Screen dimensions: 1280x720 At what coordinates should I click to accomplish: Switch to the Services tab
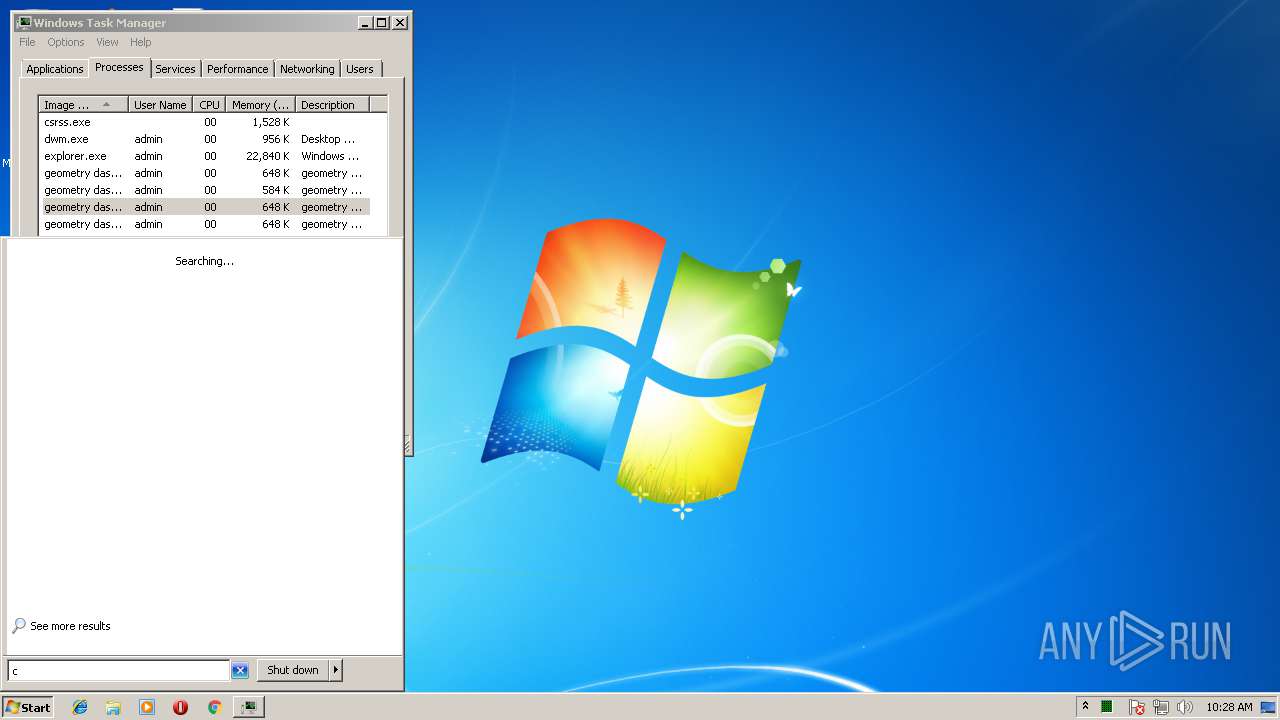(x=175, y=69)
